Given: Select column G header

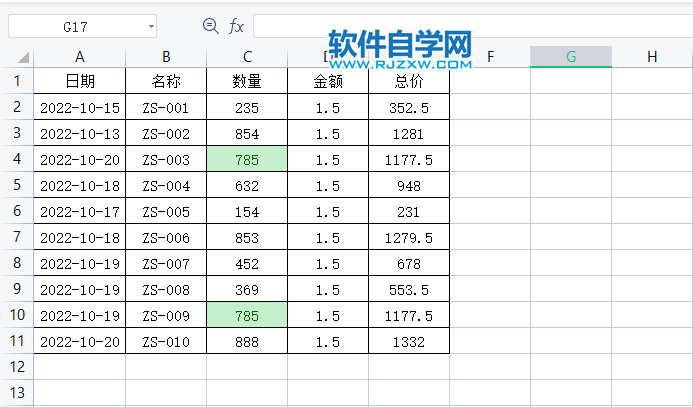Looking at the screenshot, I should tap(570, 57).
